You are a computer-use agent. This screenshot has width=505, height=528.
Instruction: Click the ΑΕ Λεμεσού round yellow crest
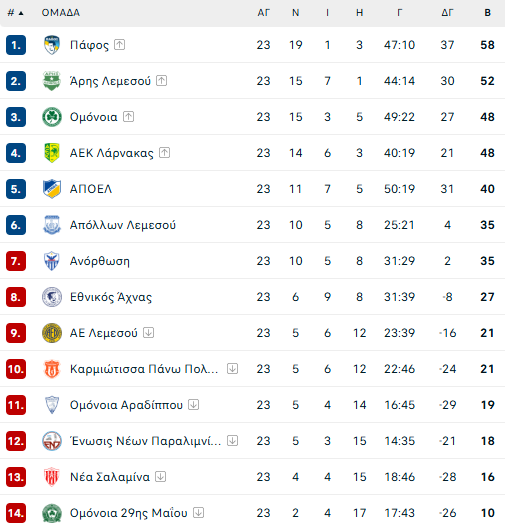point(52,333)
